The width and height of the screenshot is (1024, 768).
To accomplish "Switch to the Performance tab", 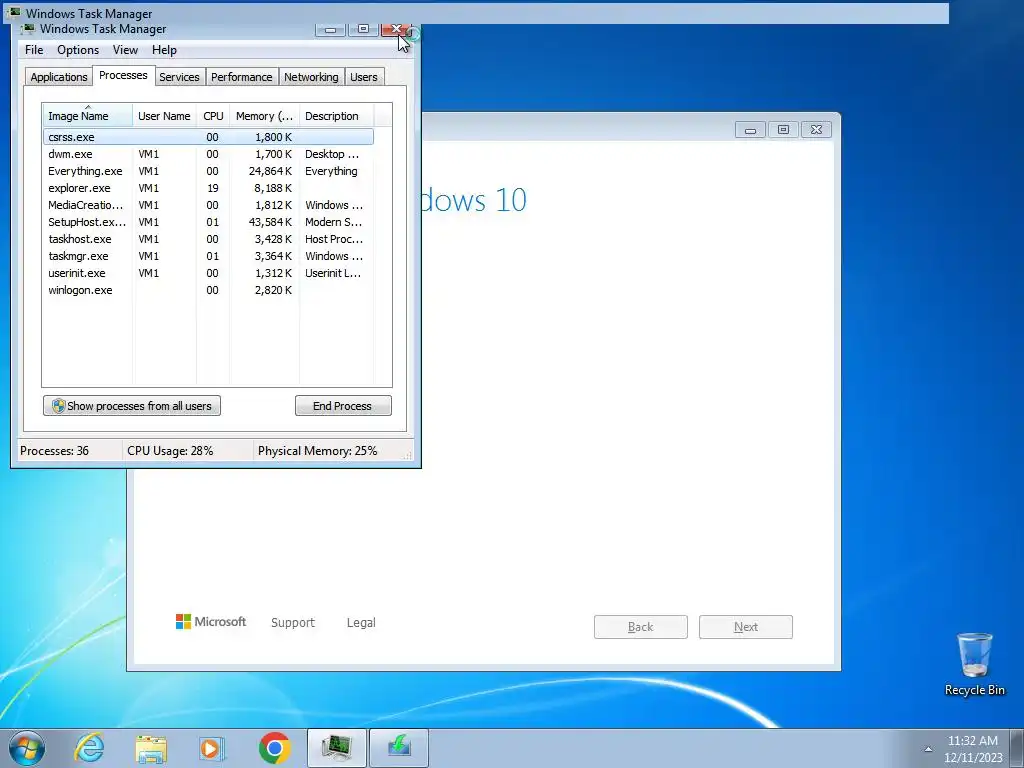I will pos(242,77).
